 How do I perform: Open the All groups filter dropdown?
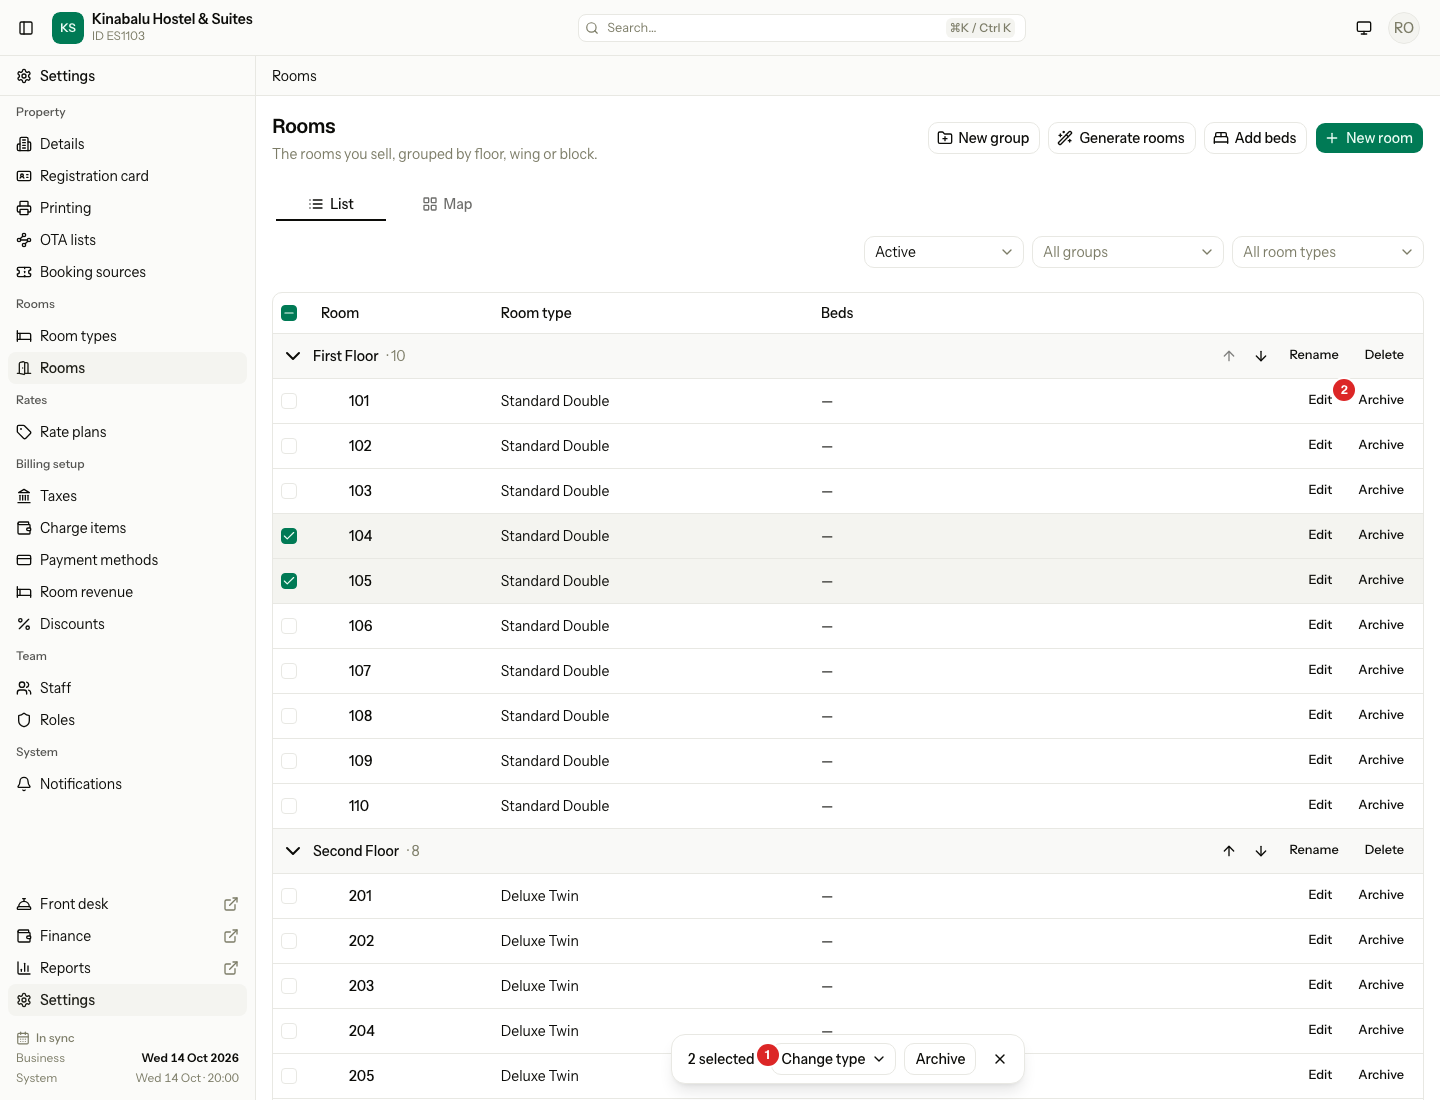[x=1128, y=252]
